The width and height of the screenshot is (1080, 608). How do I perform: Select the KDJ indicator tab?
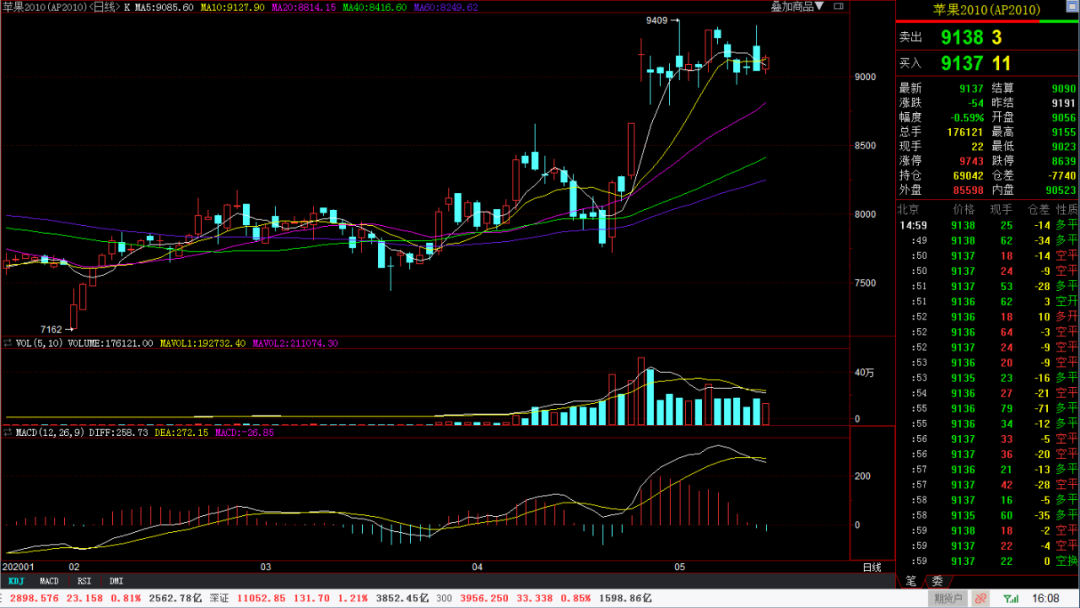pos(16,581)
